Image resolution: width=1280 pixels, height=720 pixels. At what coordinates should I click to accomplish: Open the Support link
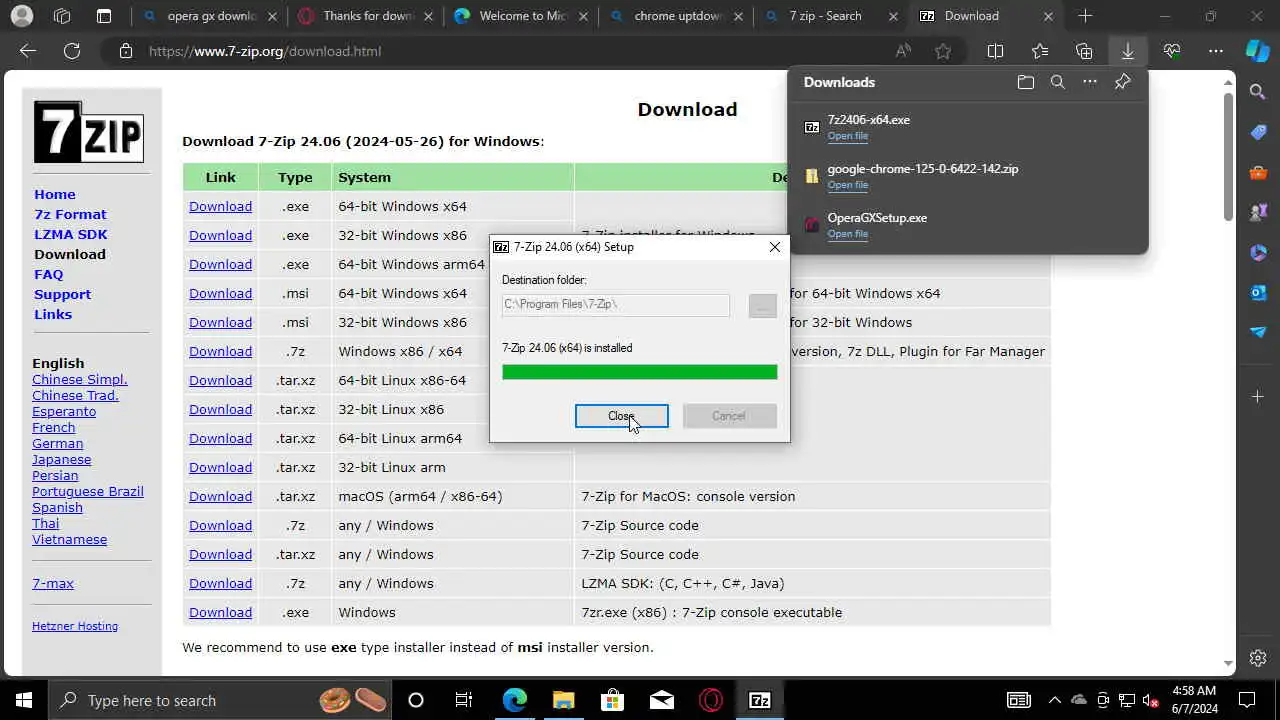click(x=62, y=294)
